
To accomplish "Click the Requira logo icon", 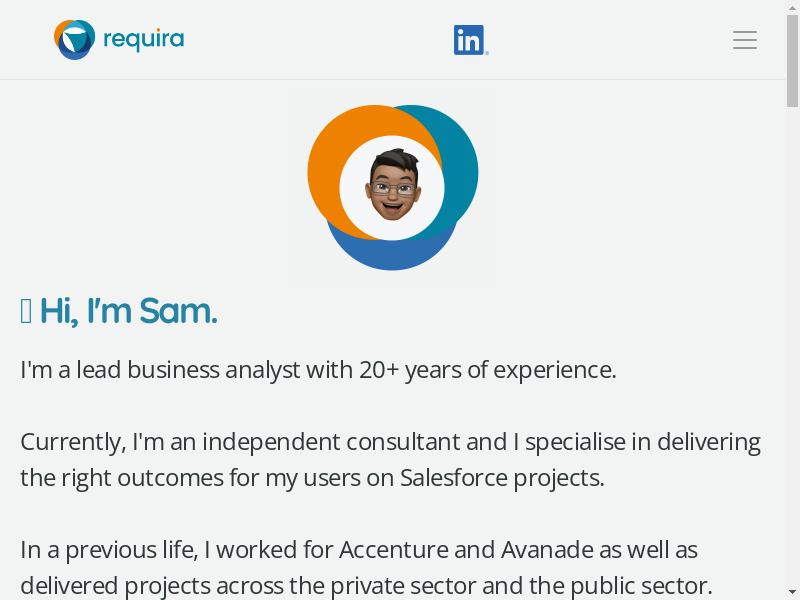I will coord(73,40).
